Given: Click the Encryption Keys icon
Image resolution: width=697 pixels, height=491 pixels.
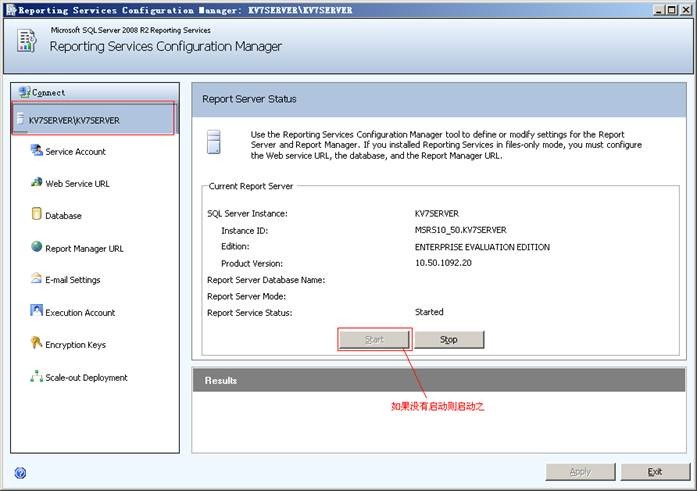Looking at the screenshot, I should coord(37,345).
